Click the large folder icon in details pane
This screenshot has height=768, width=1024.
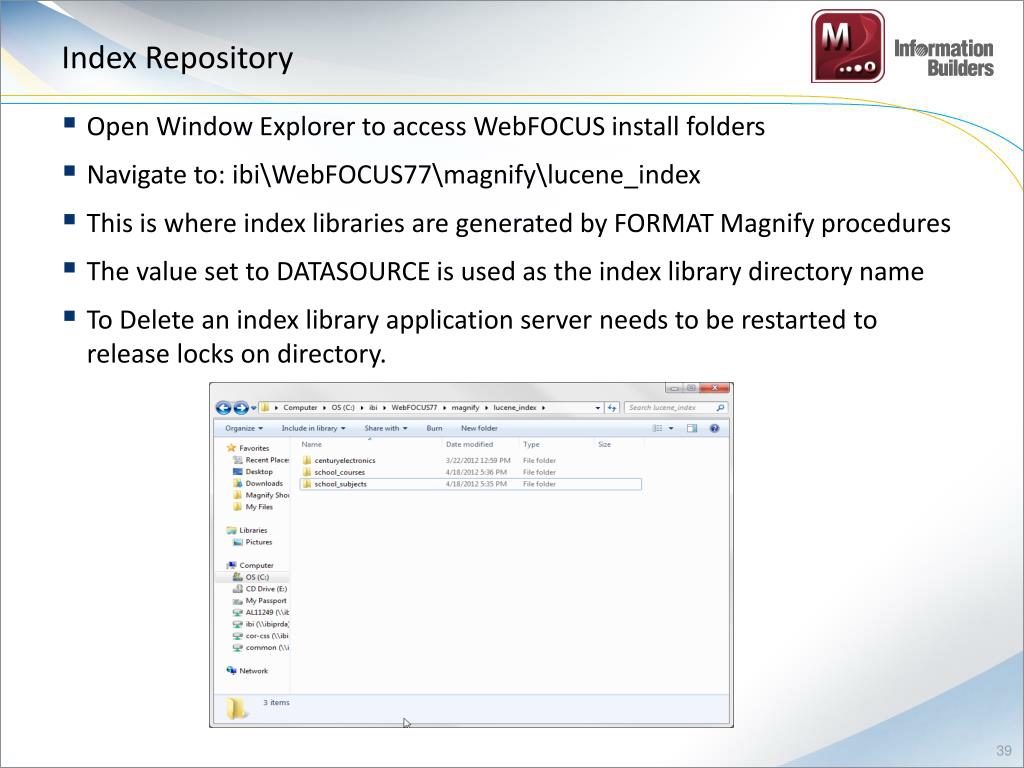[236, 708]
